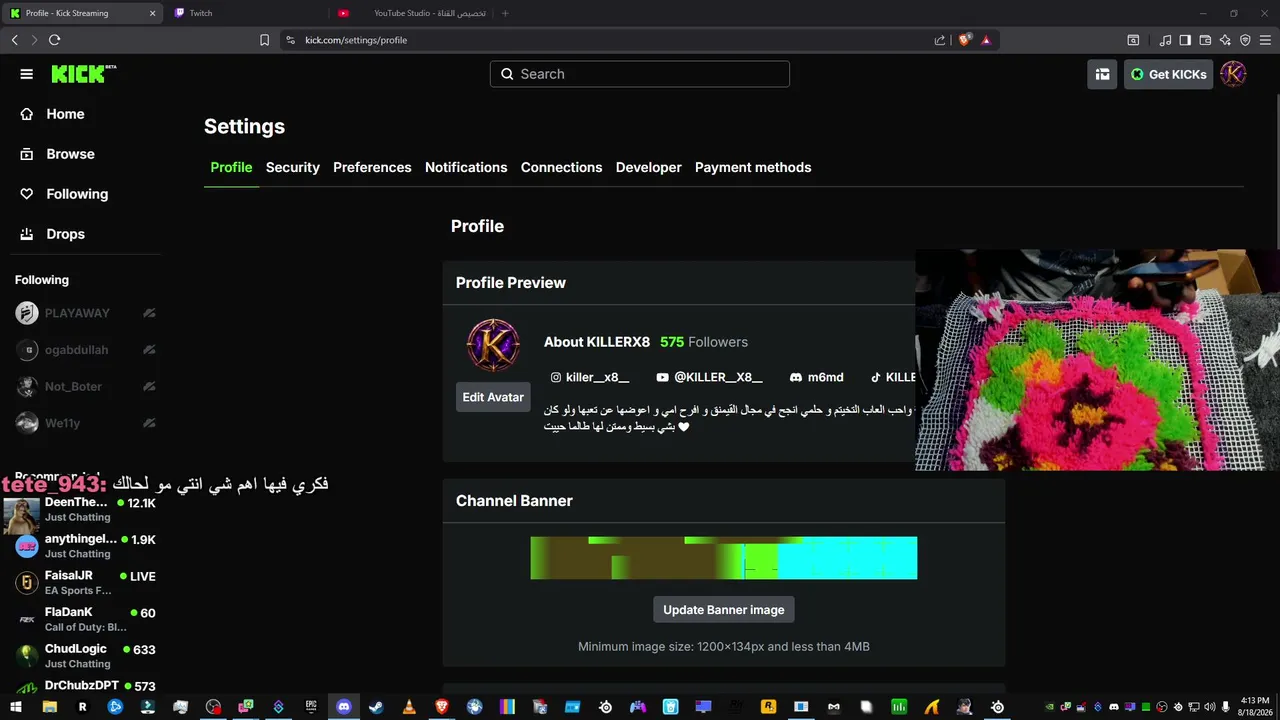Open a new browser tab

505,13
